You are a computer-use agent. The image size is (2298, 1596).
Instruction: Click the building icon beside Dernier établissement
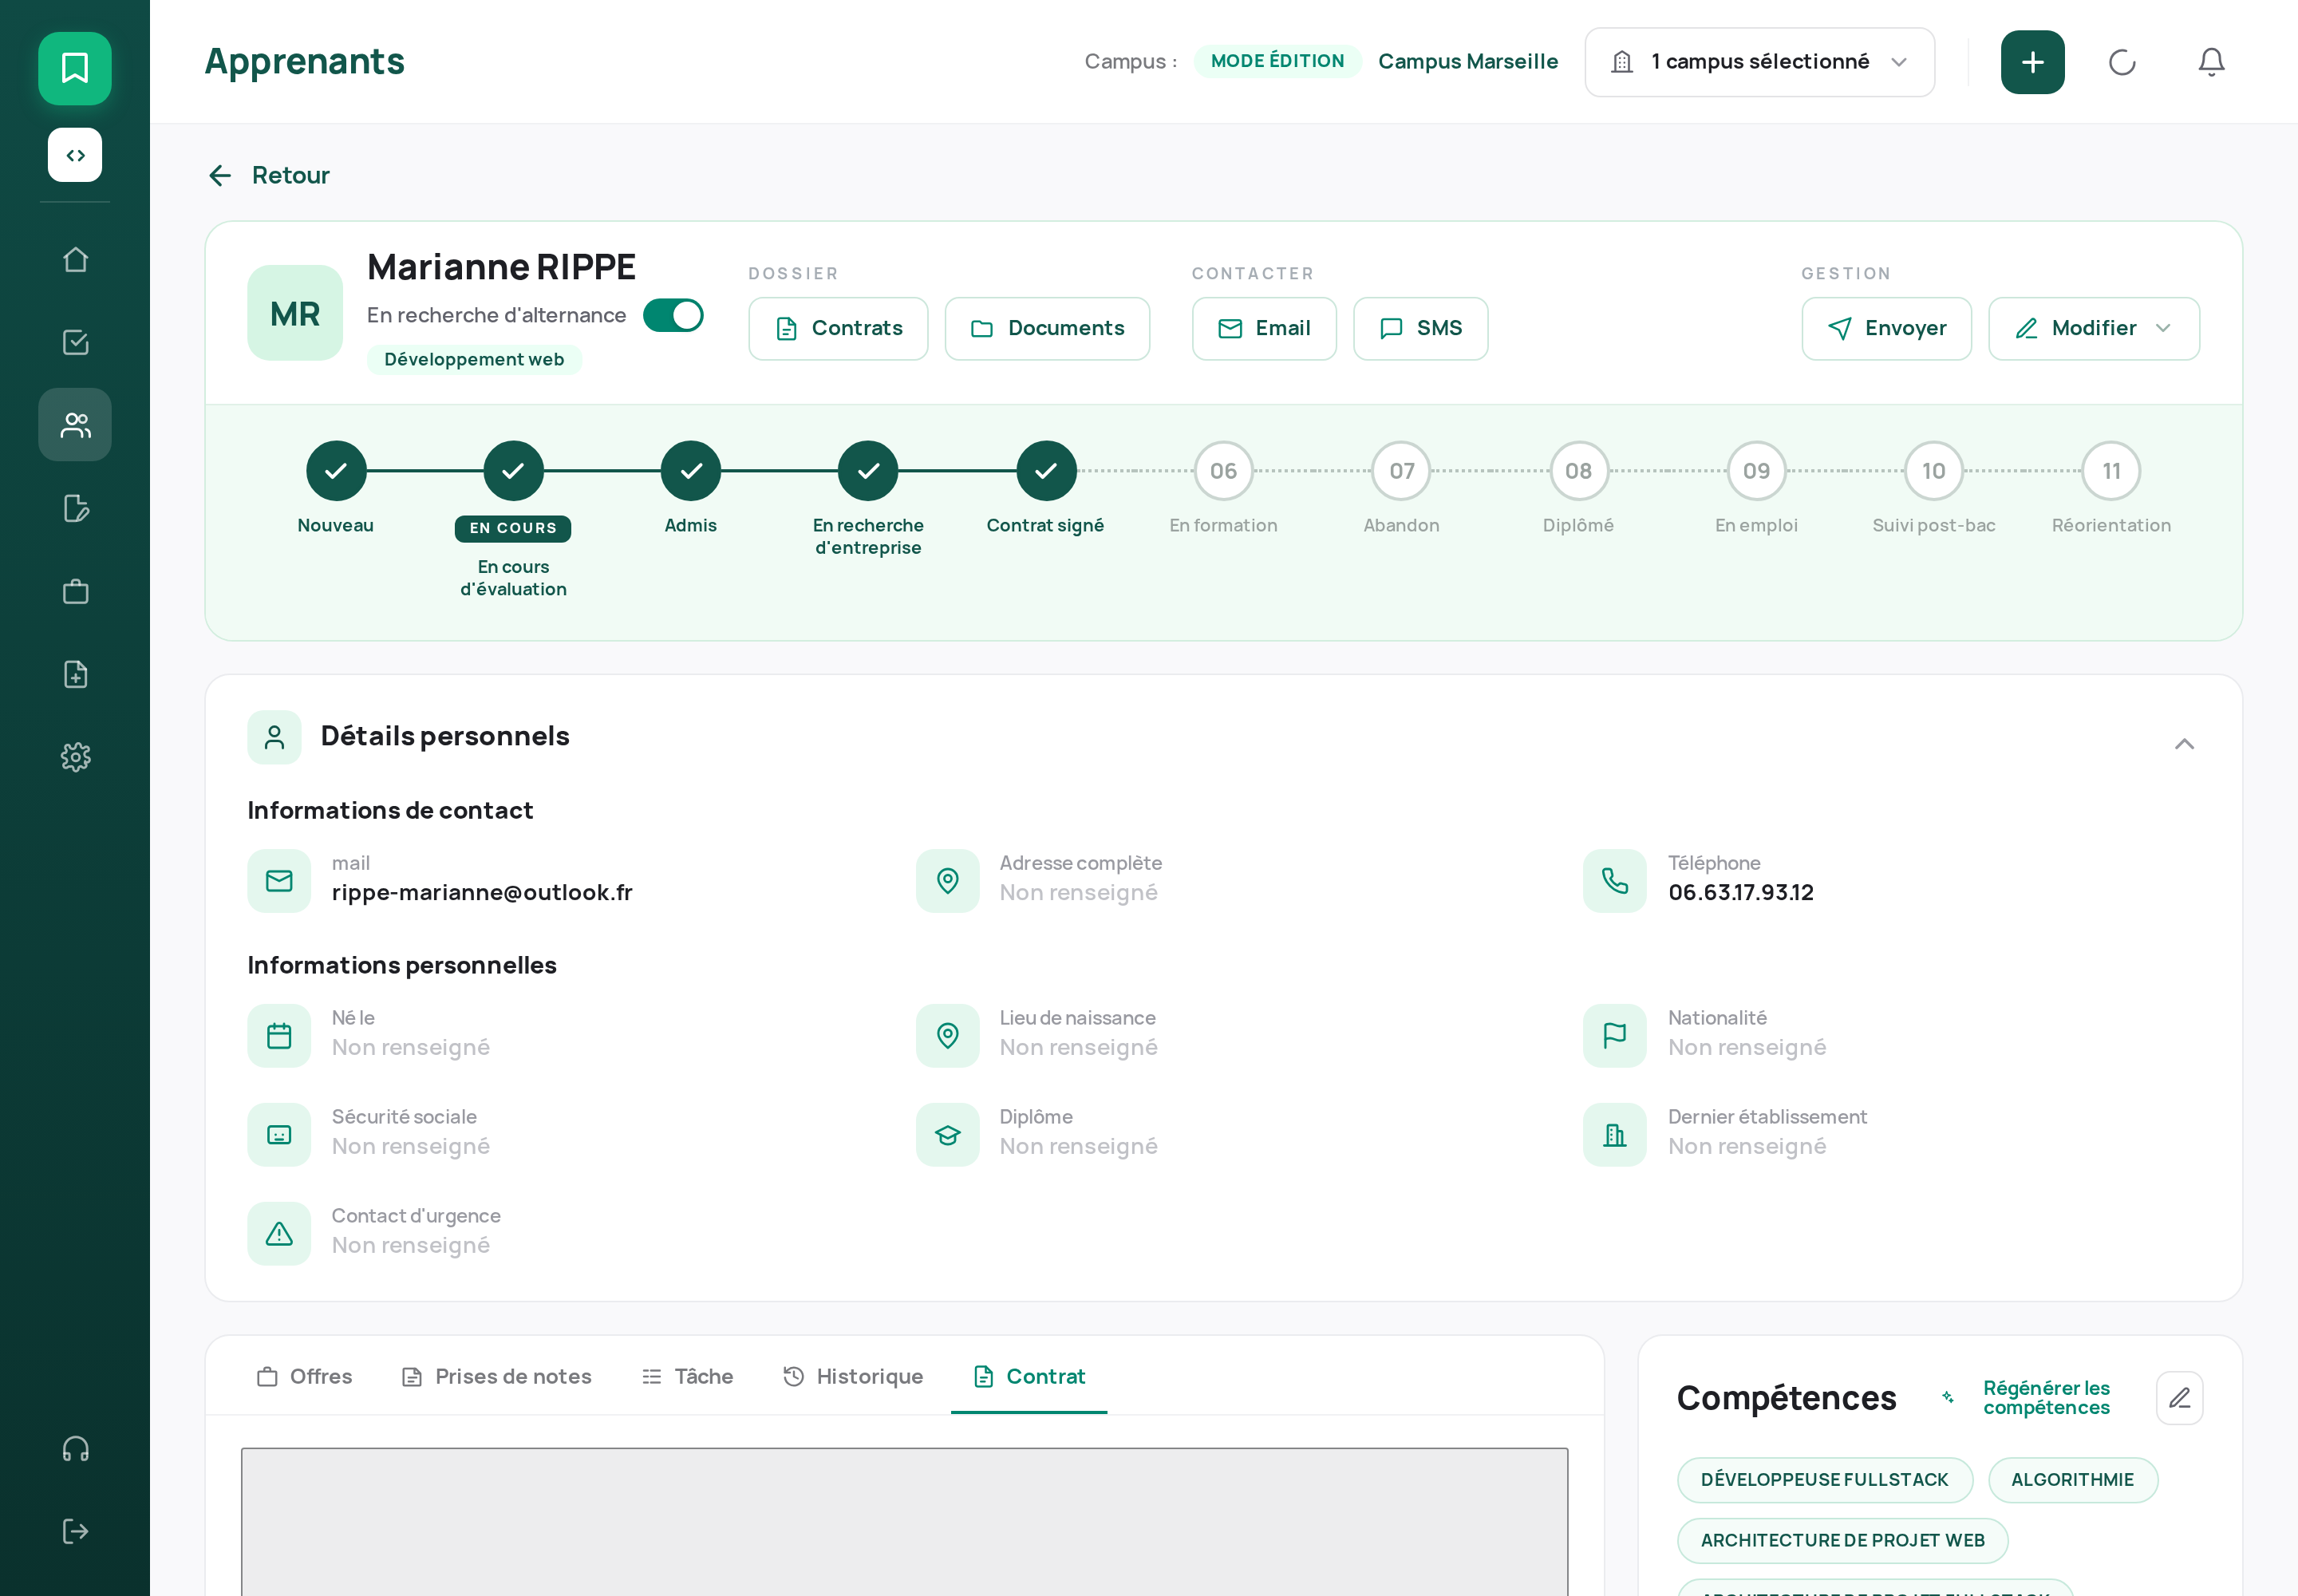(1614, 1134)
